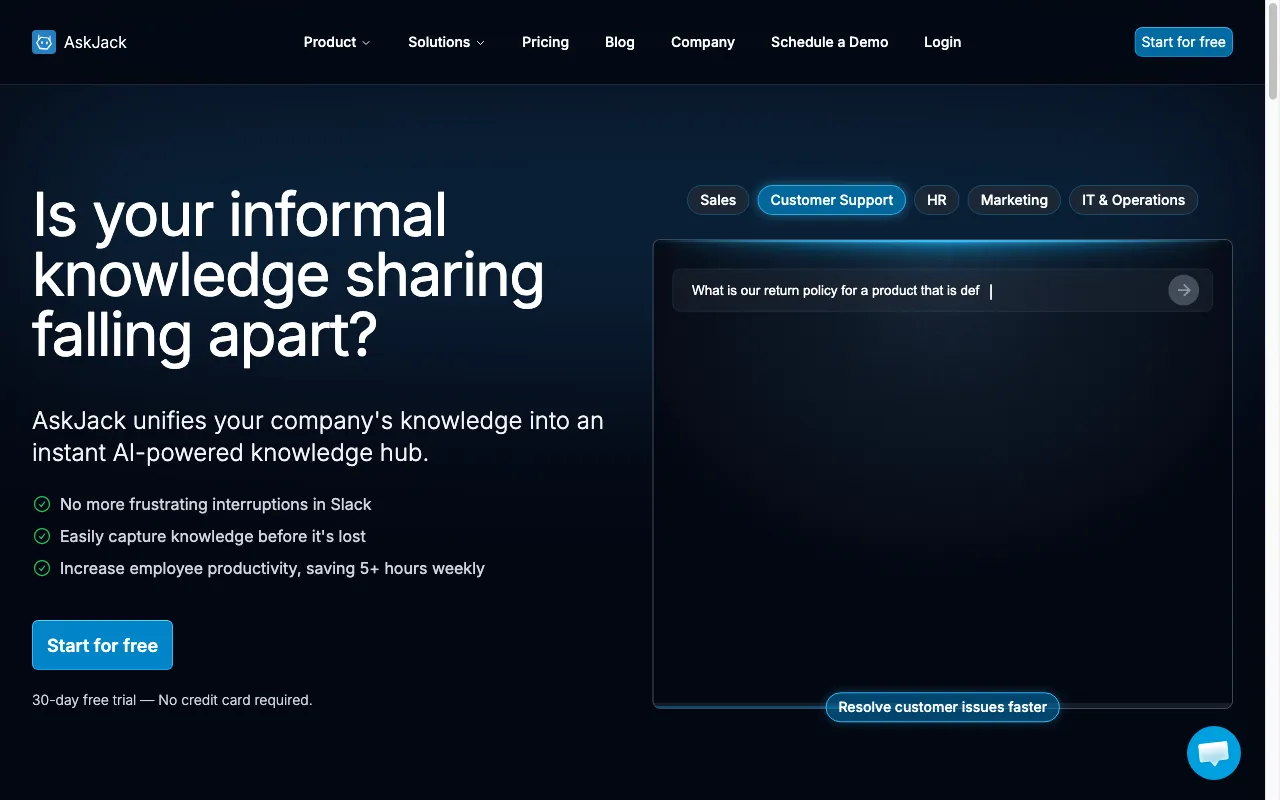Image resolution: width=1280 pixels, height=800 pixels.
Task: Click the header Start for free button
Action: [x=1184, y=42]
